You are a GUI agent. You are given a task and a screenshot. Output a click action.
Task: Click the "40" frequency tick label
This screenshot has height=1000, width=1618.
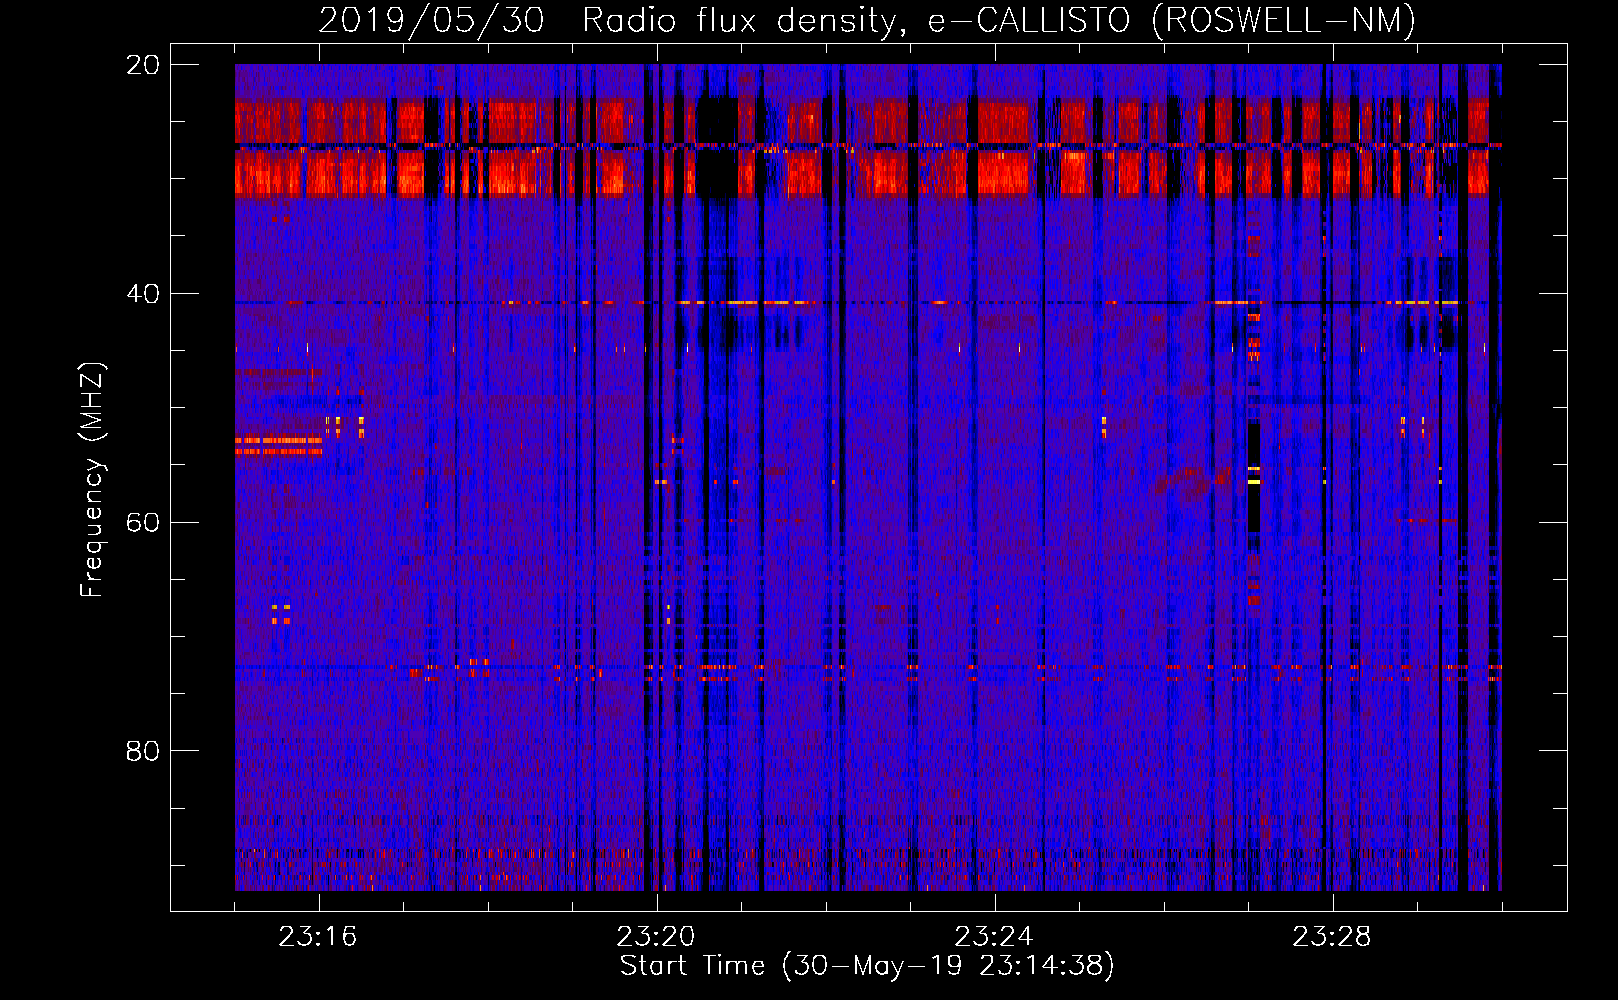tap(143, 294)
